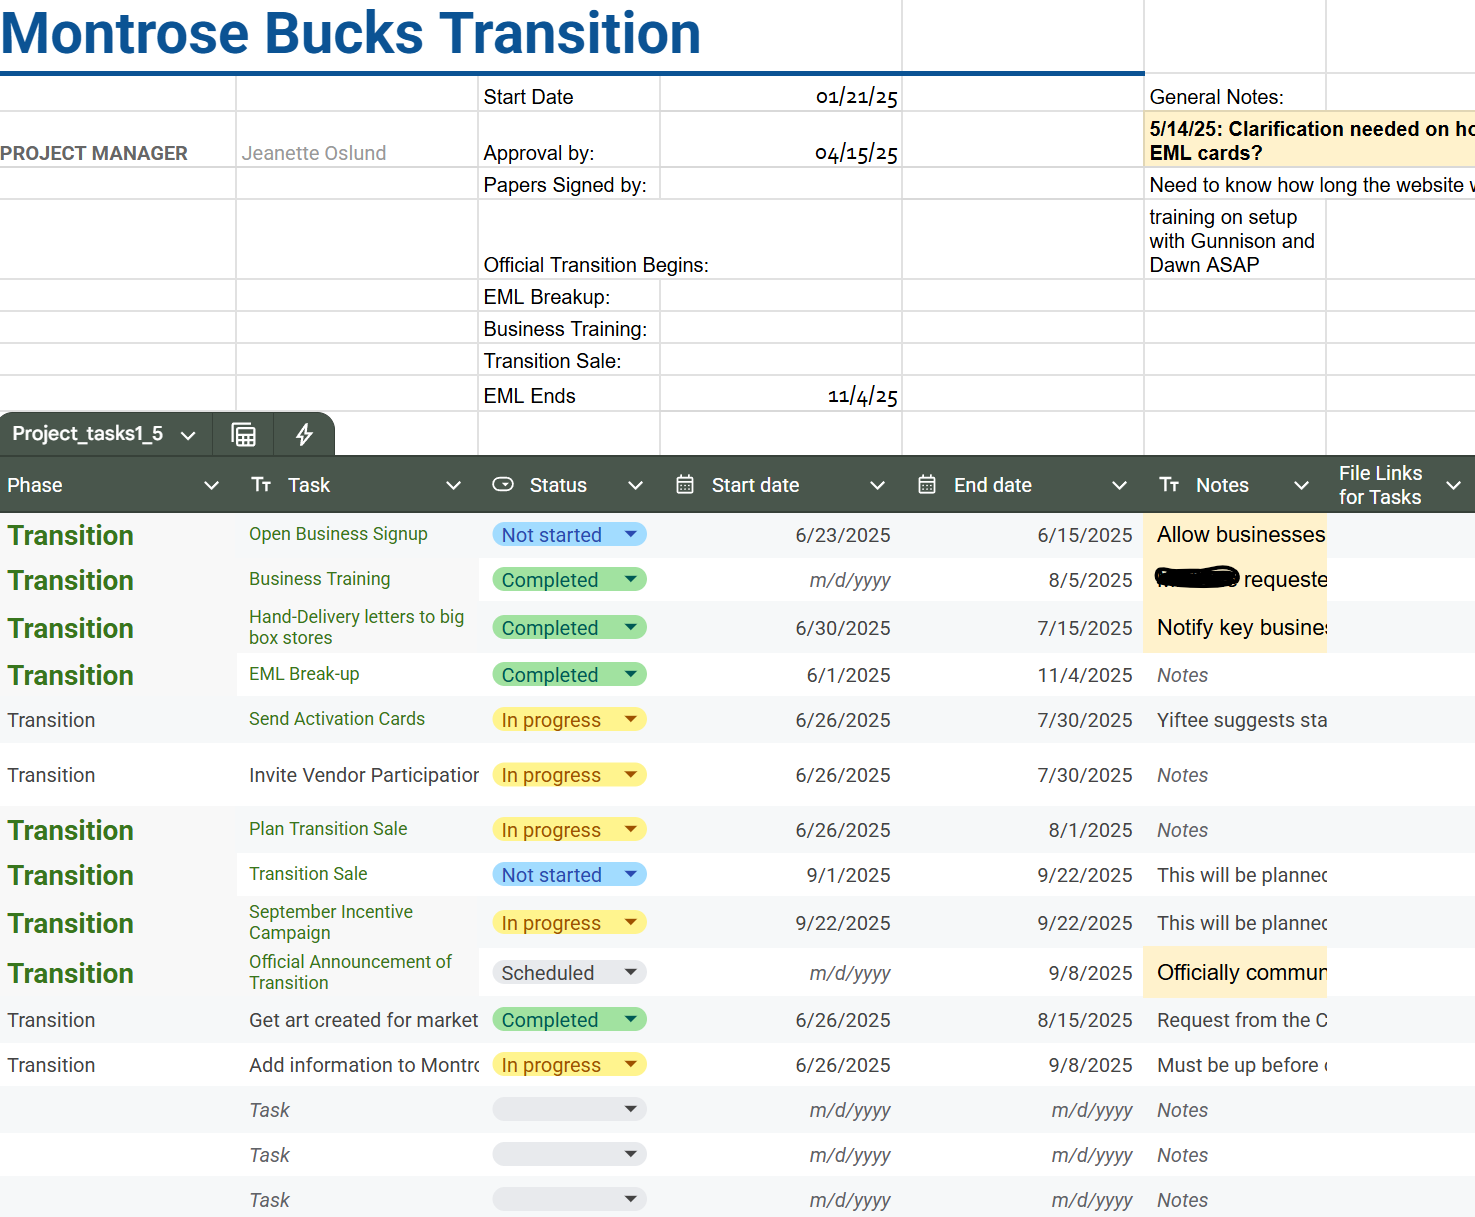Click the text type icon in Task header

coord(261,485)
